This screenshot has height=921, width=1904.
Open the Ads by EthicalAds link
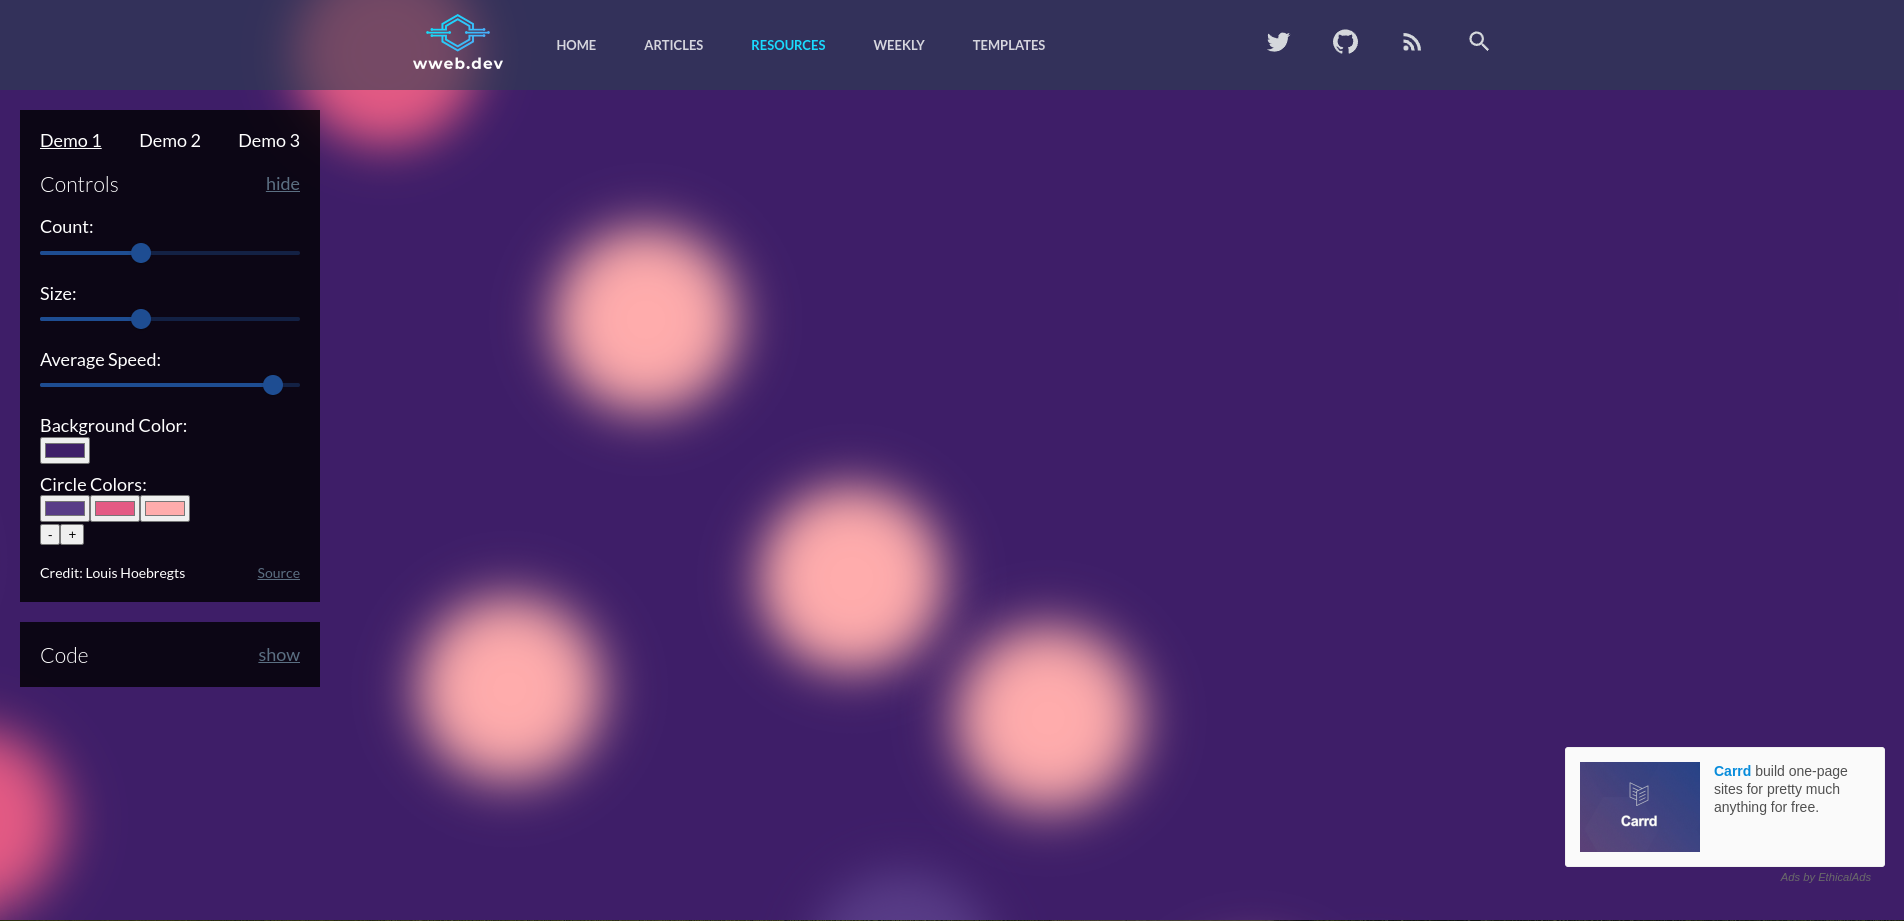pyautogui.click(x=1825, y=877)
